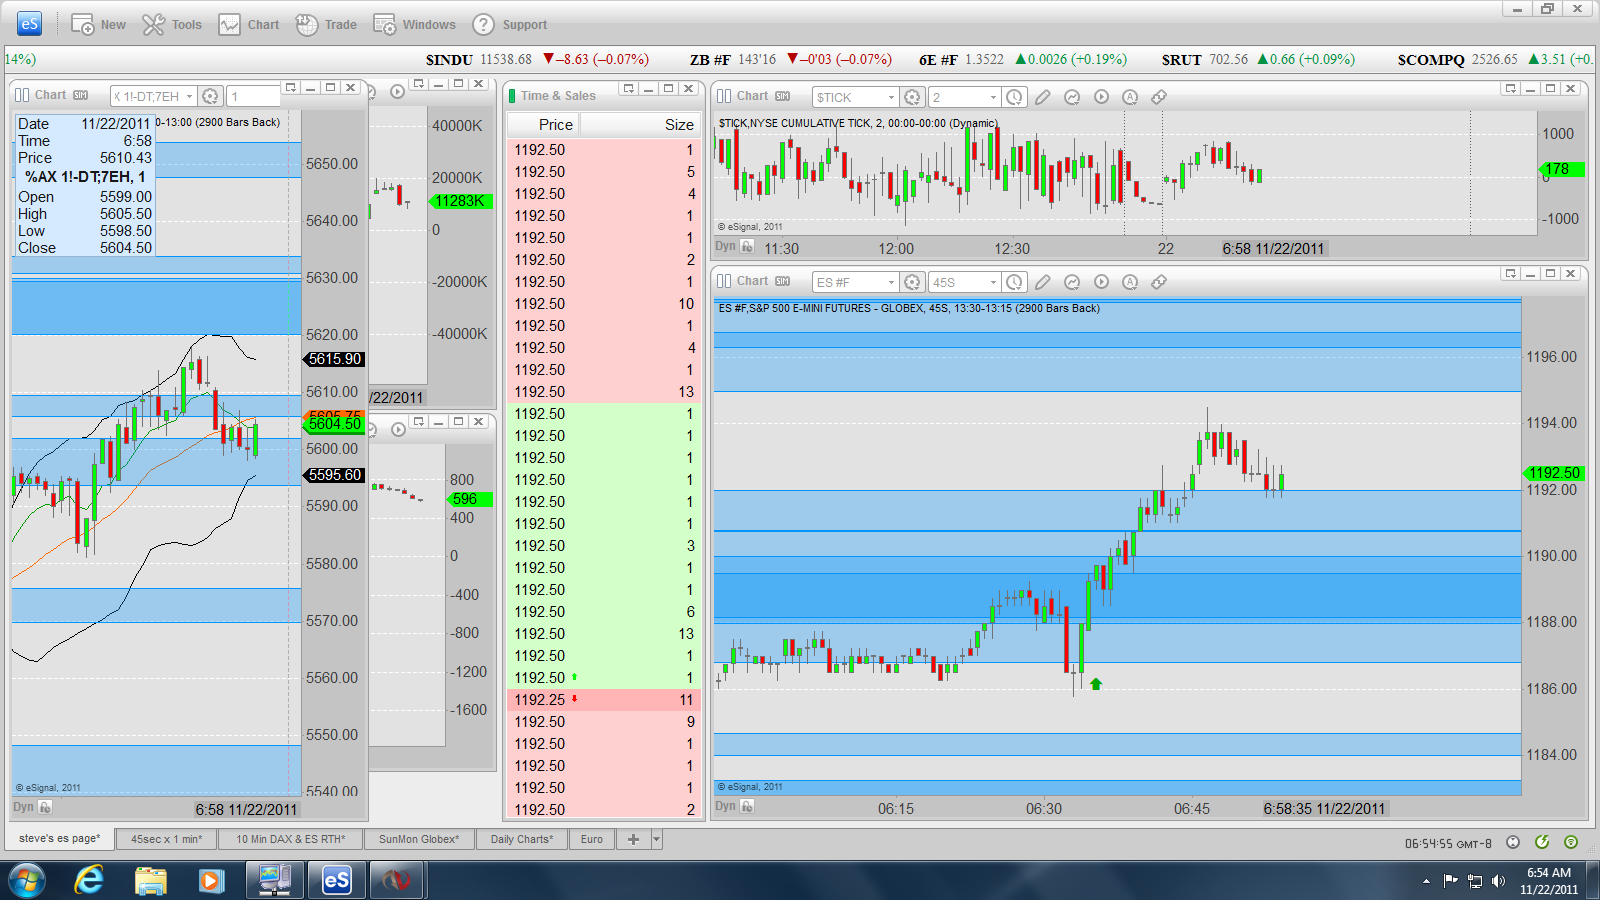Toggle SIM badge in $TICK chart header
1600x900 pixels.
tap(783, 96)
